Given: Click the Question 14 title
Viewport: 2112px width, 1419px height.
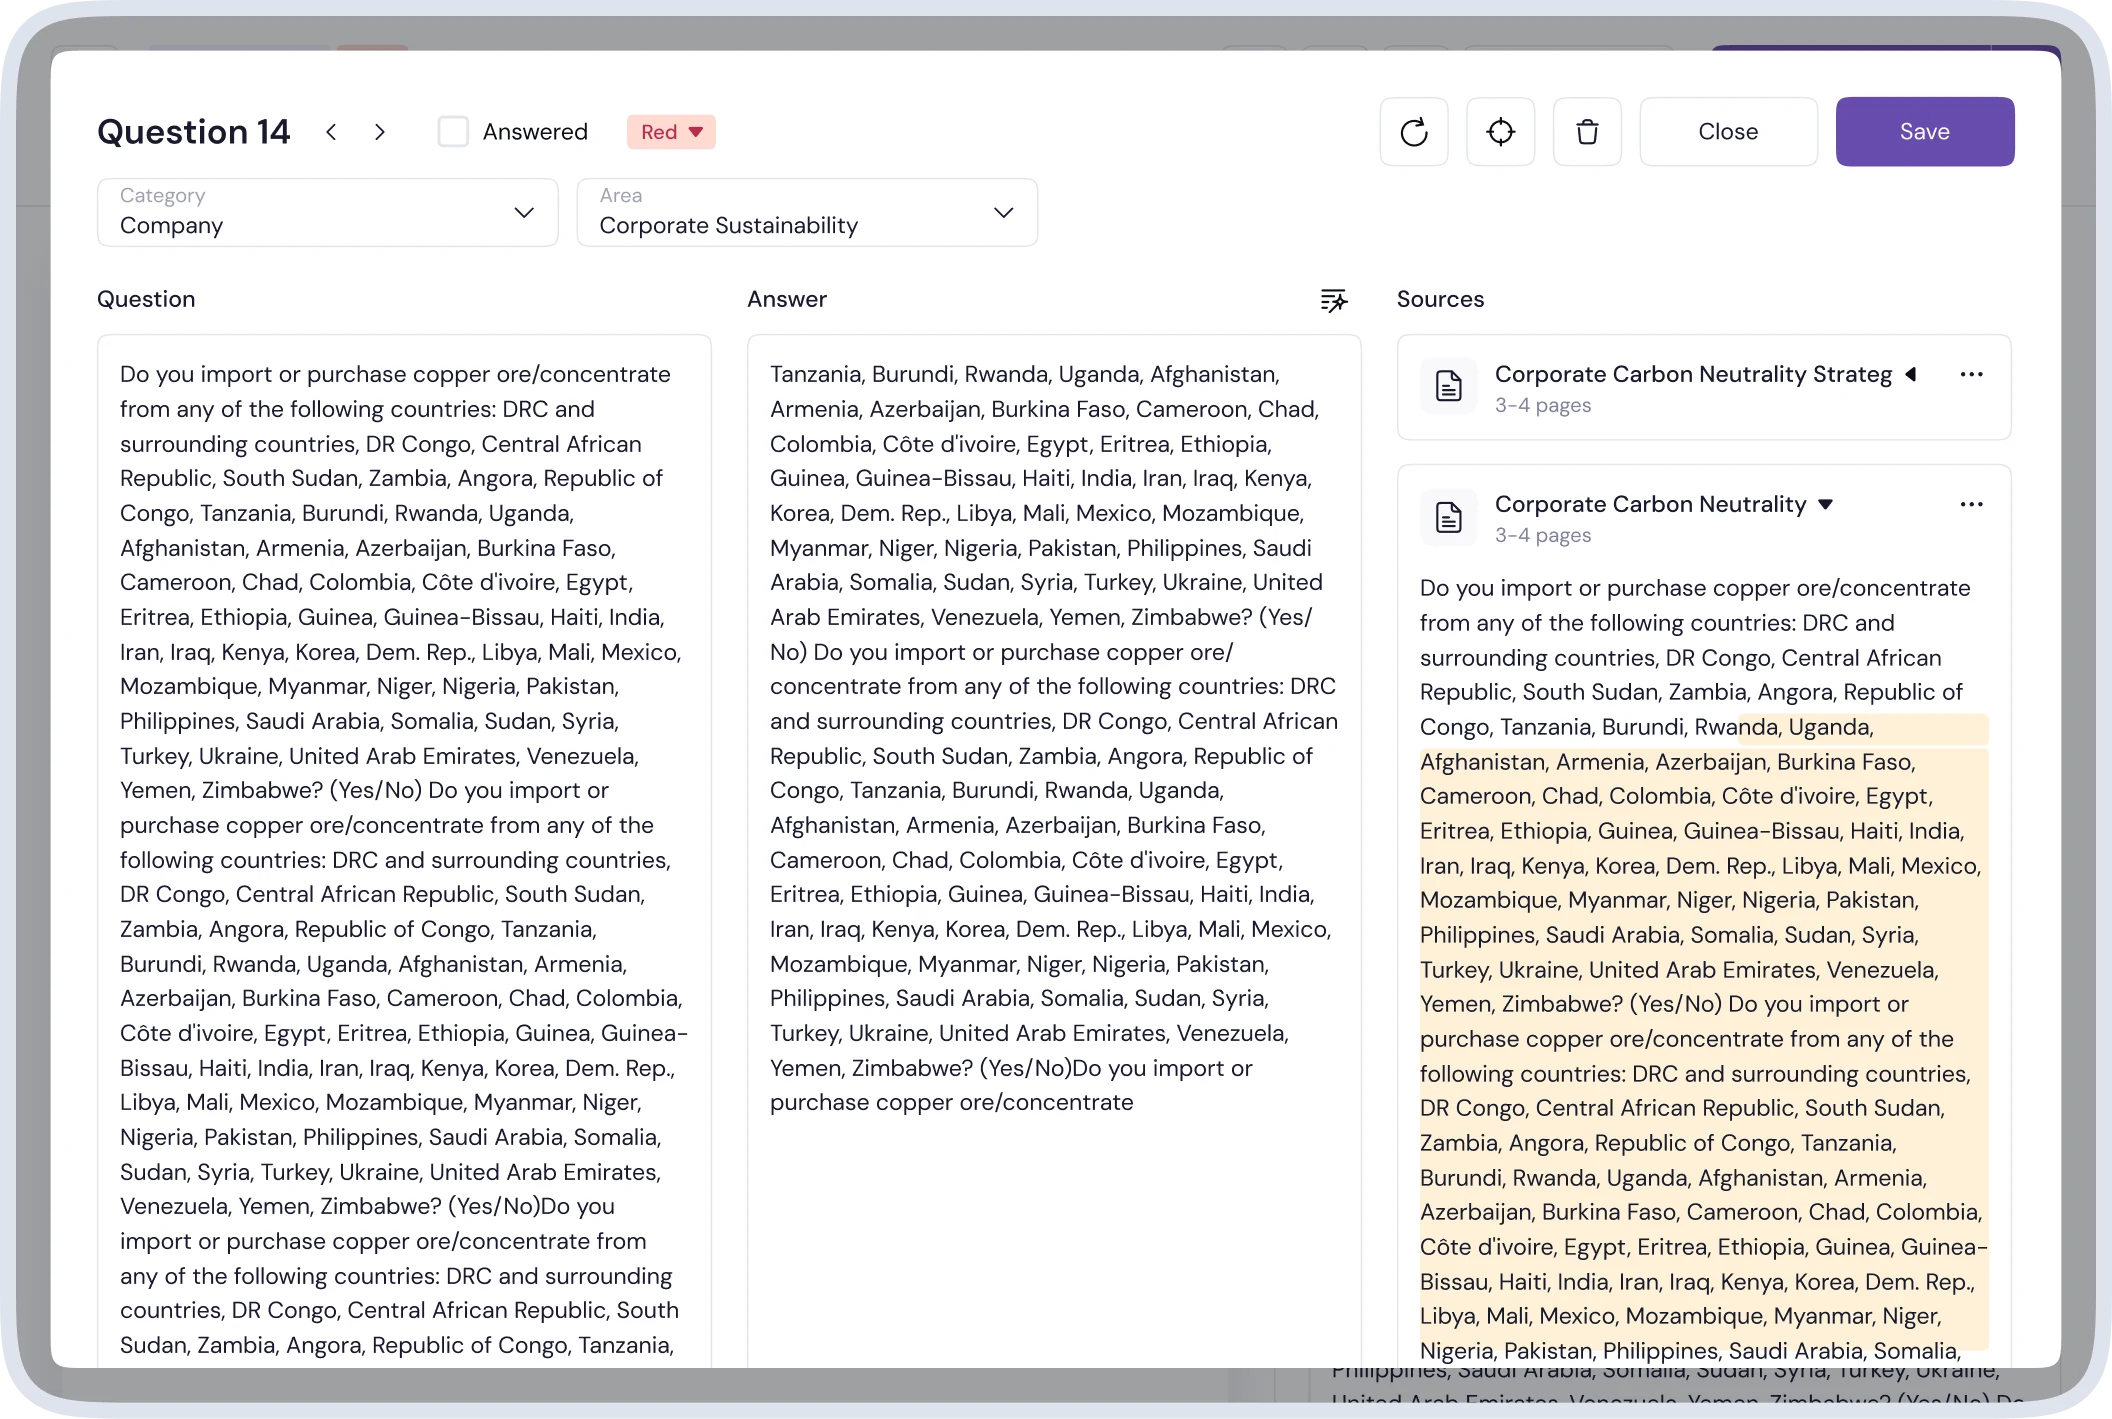Looking at the screenshot, I should coord(193,132).
